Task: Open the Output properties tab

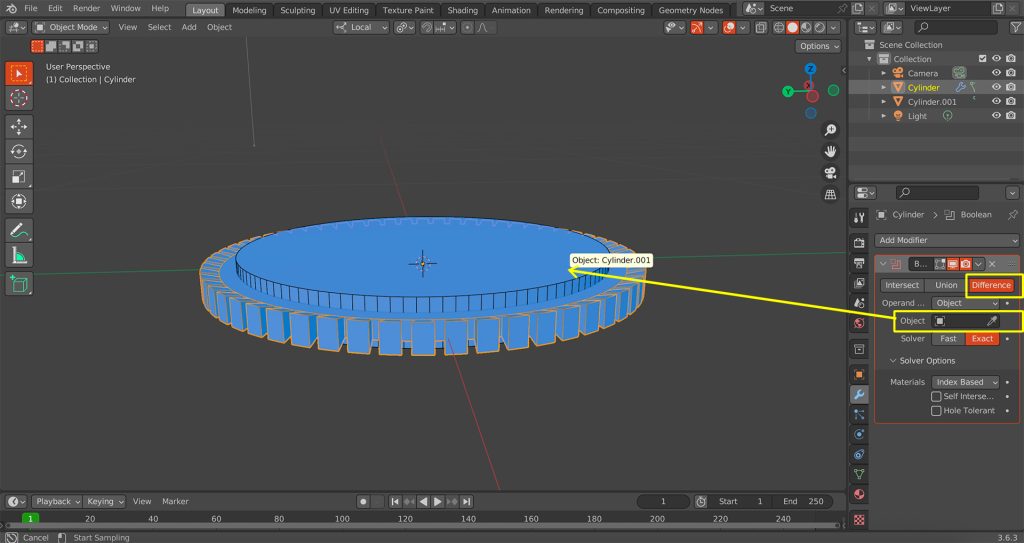Action: (859, 263)
